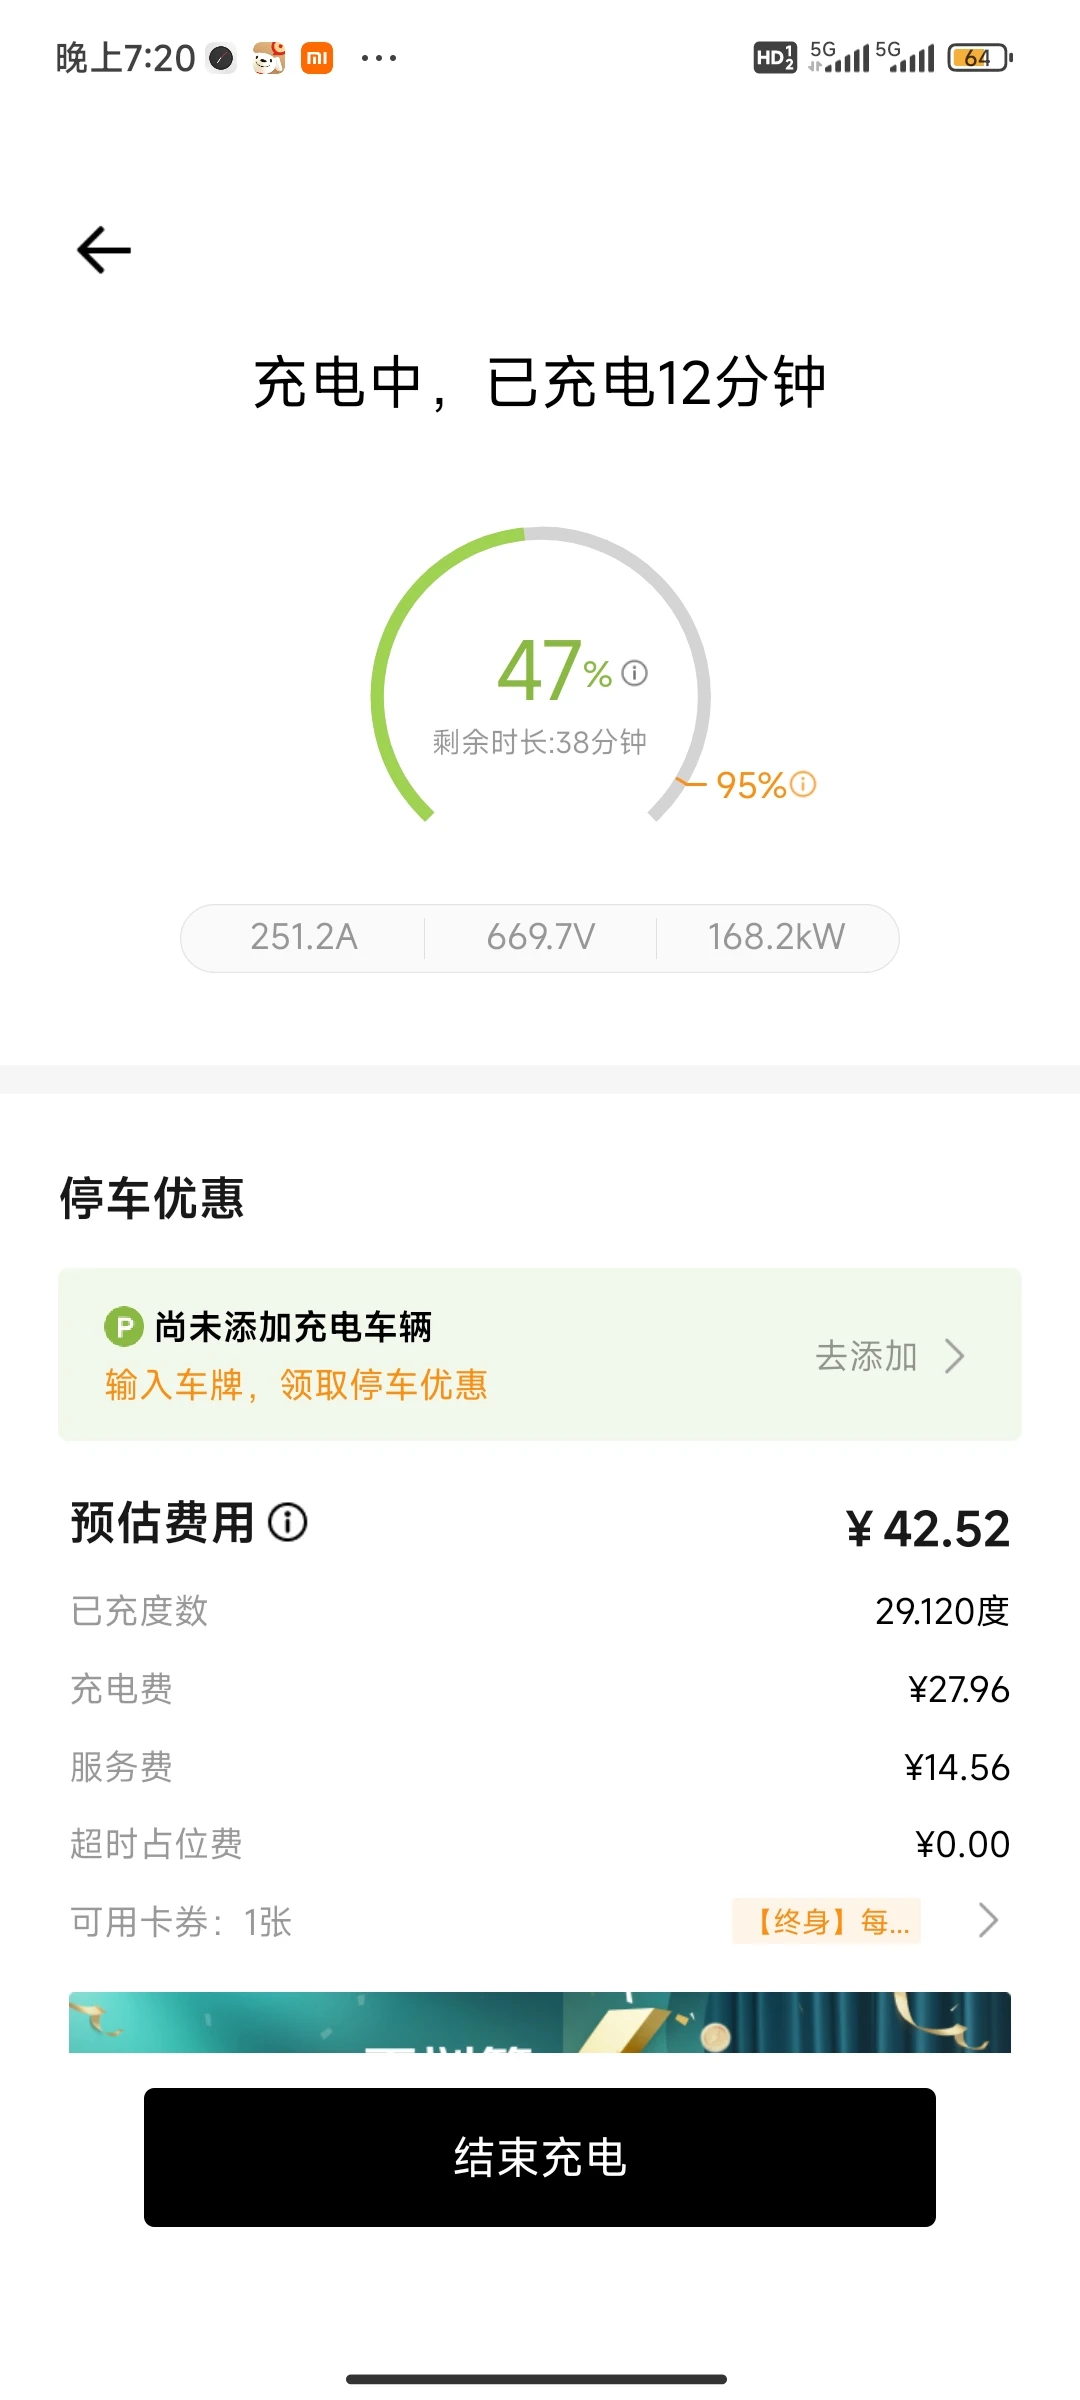Tap the green P parking icon

pyautogui.click(x=123, y=1328)
